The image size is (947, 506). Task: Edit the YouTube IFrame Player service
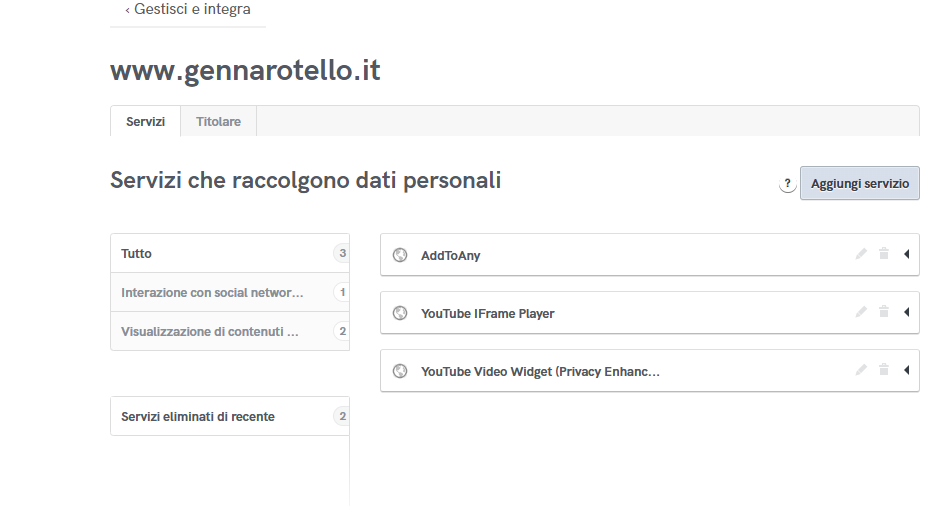861,312
